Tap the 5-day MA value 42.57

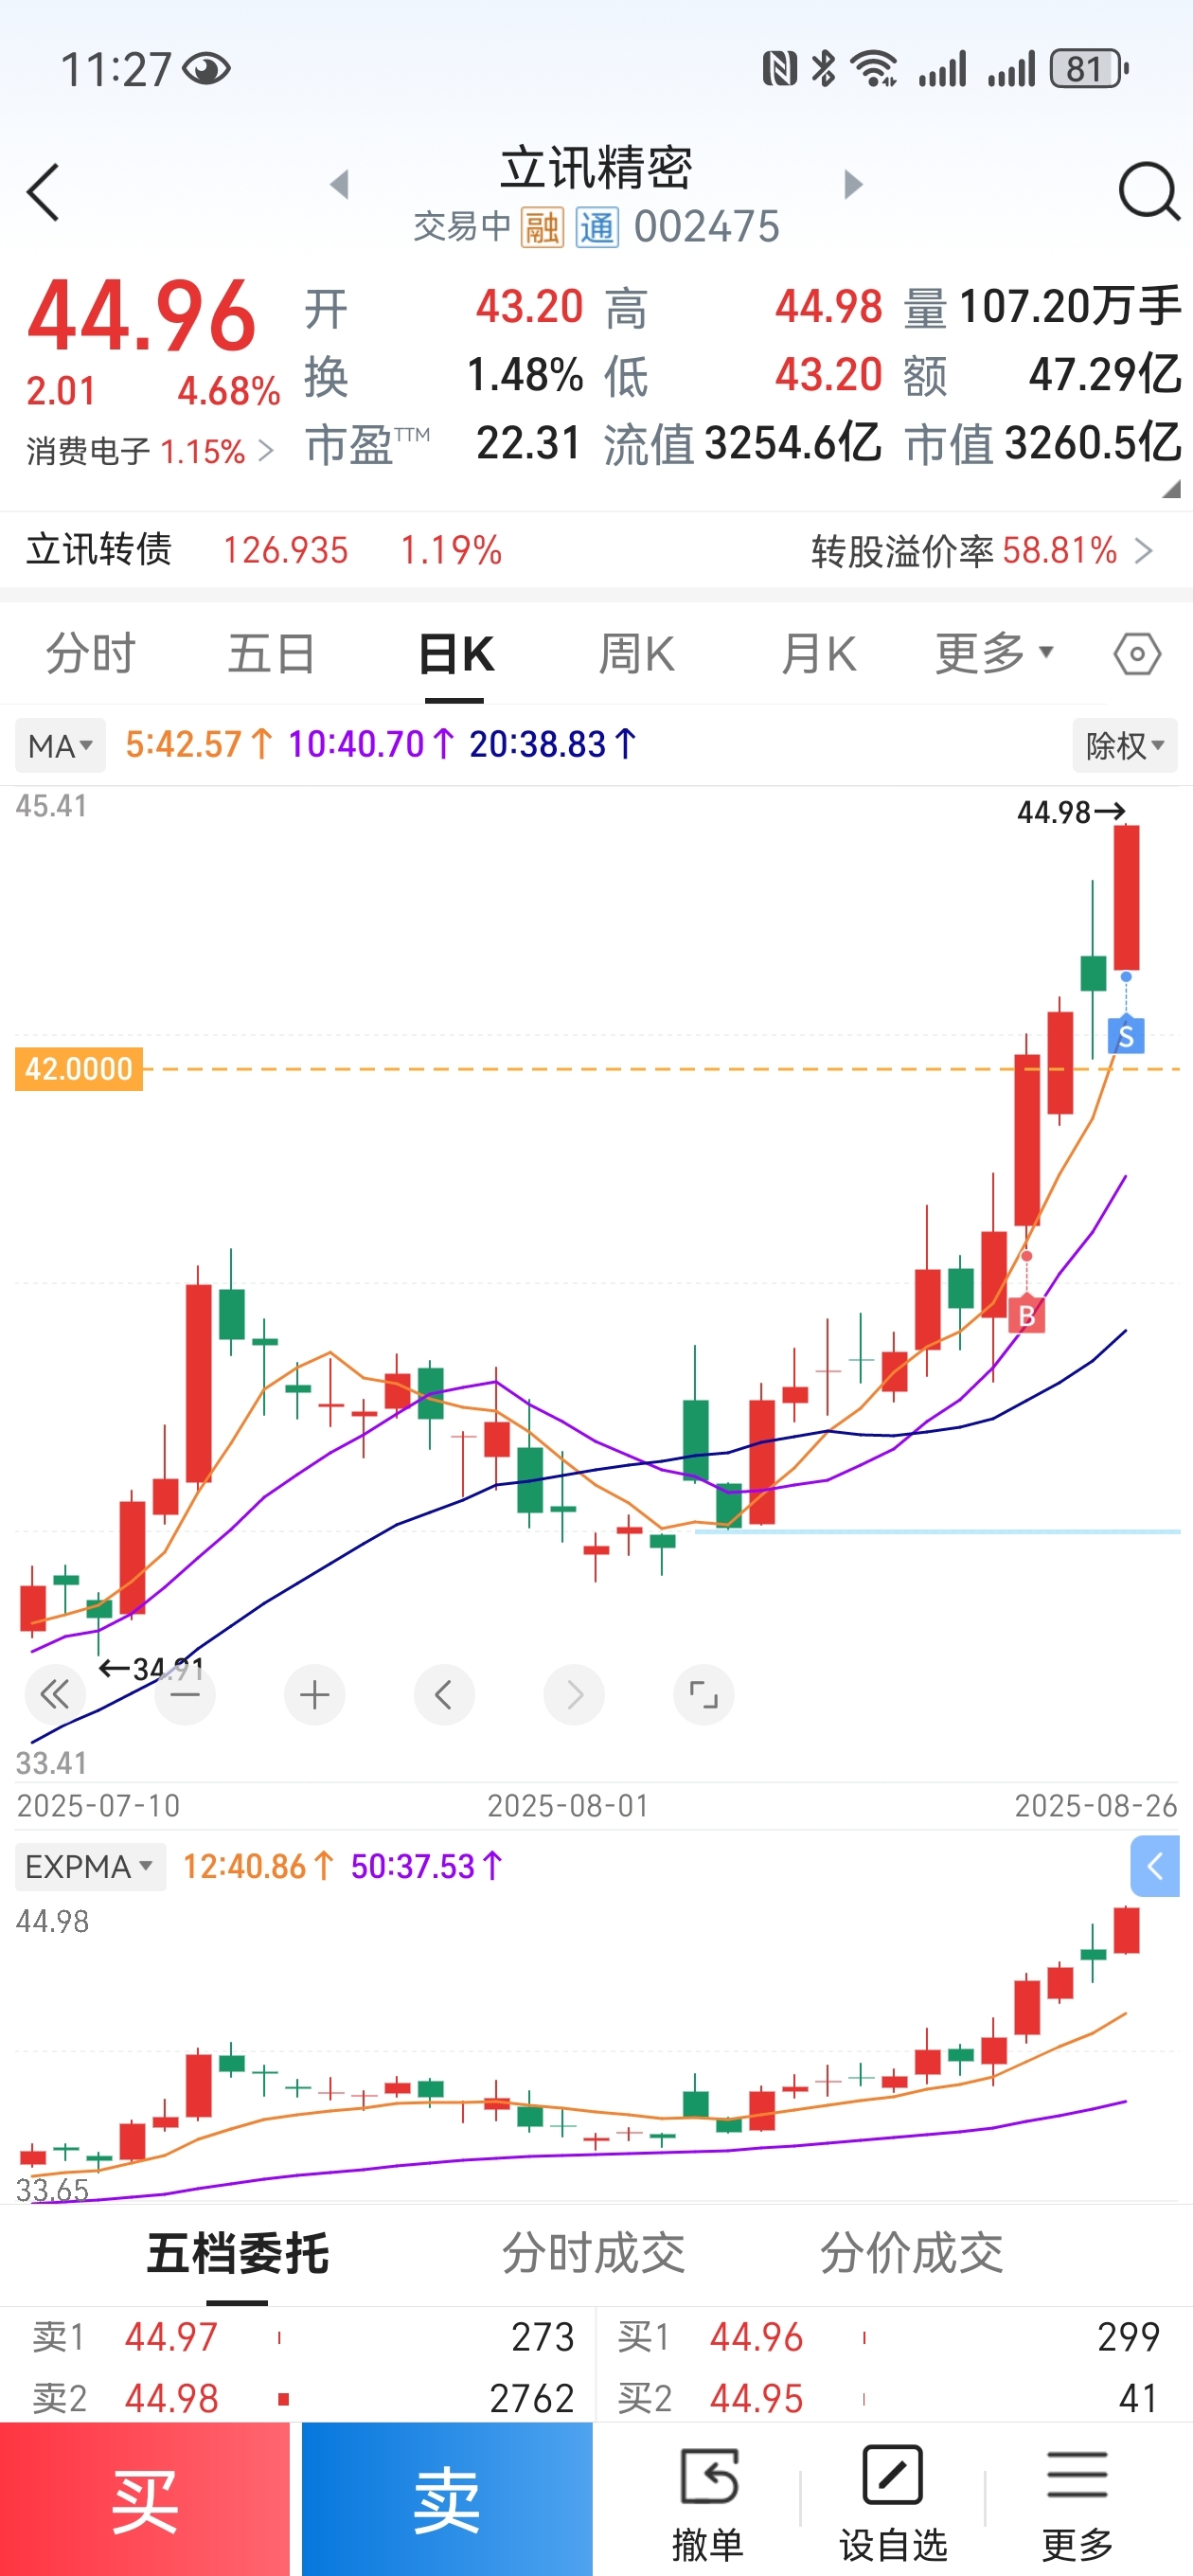point(199,744)
